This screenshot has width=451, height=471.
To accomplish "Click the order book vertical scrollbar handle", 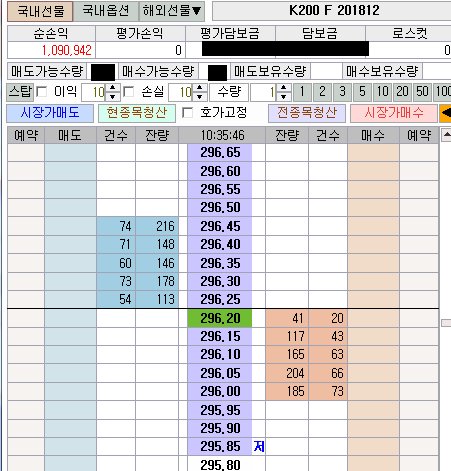I will click(446, 323).
